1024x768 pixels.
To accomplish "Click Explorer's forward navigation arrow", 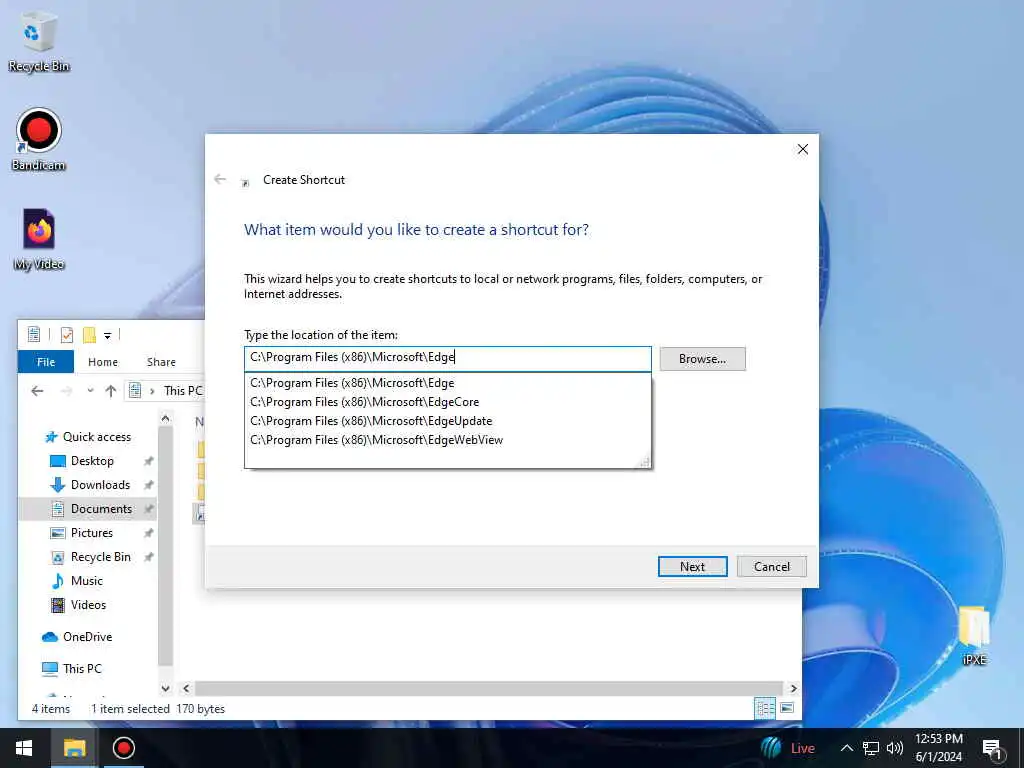I will (66, 391).
